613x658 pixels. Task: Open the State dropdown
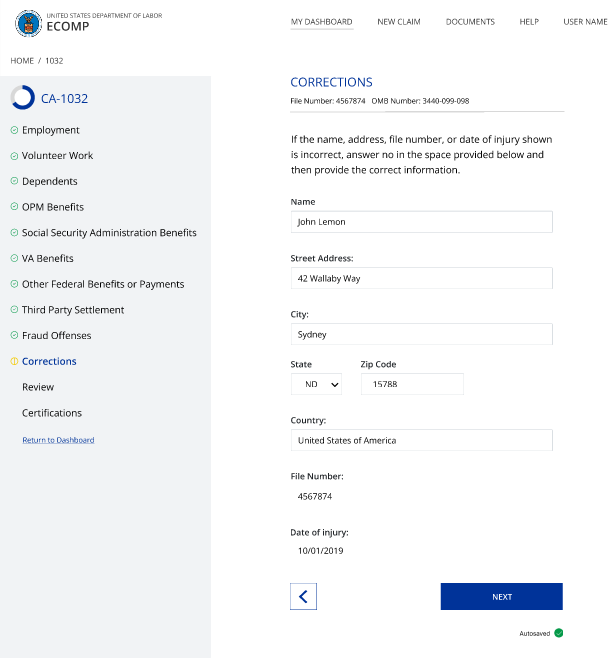[316, 384]
